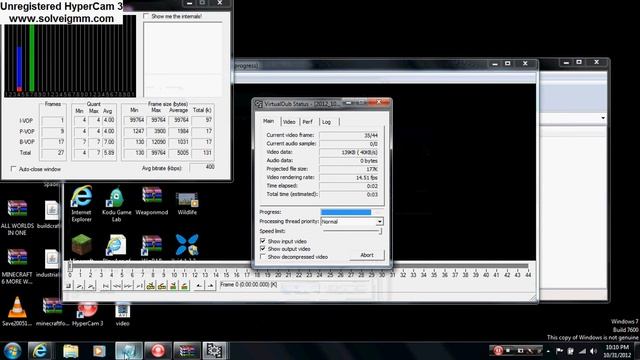Open Internet Explorer from the taskbar
The height and width of the screenshot is (360, 640).
point(40,351)
